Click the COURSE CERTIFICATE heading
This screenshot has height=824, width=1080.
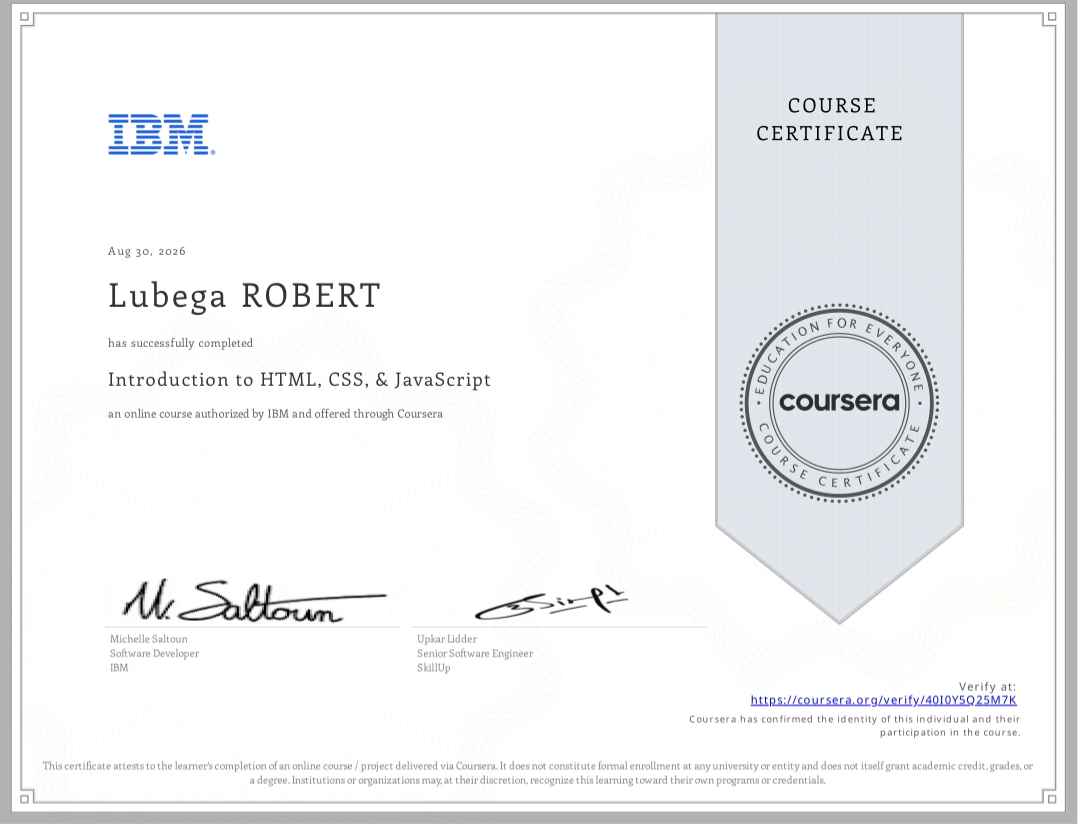(830, 119)
